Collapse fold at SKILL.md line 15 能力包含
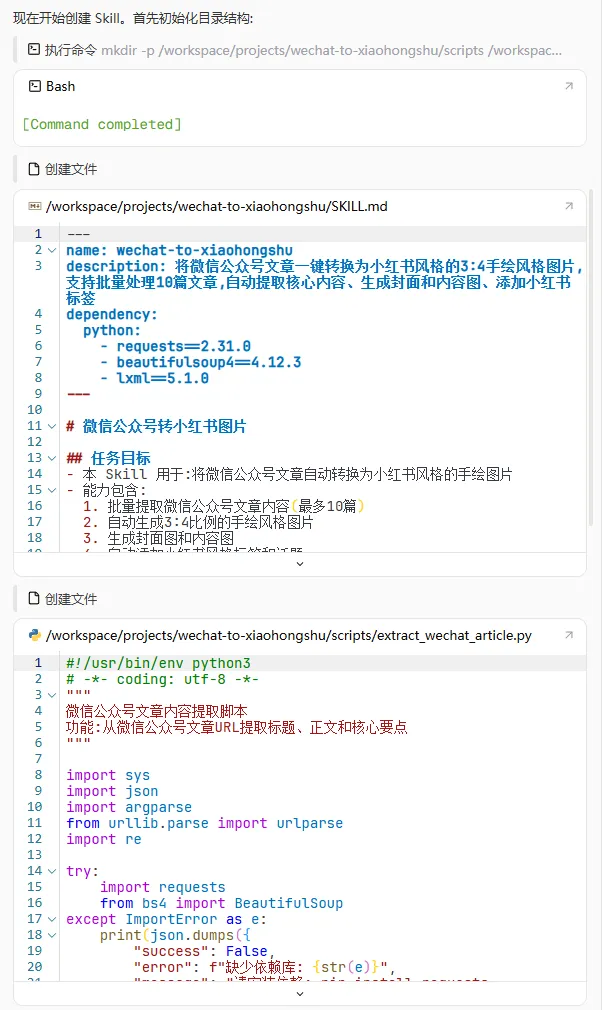This screenshot has width=613, height=1010. click(x=52, y=490)
